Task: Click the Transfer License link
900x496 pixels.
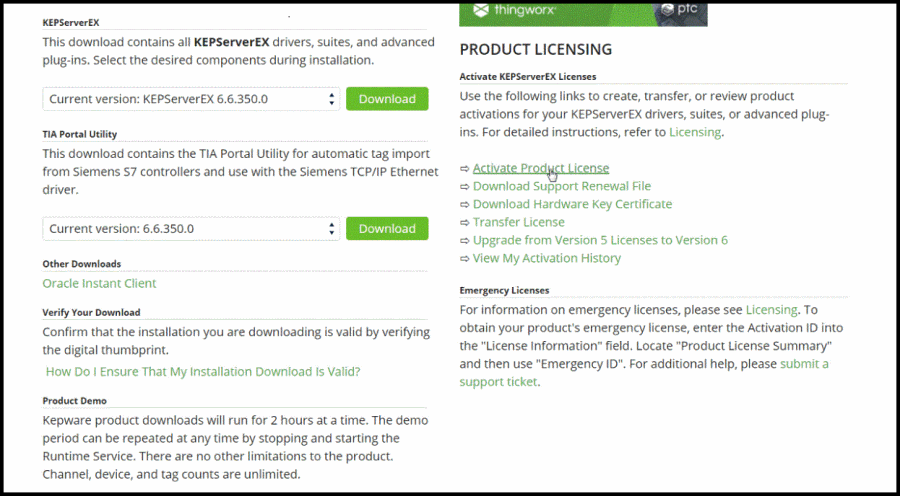Action: pos(518,222)
